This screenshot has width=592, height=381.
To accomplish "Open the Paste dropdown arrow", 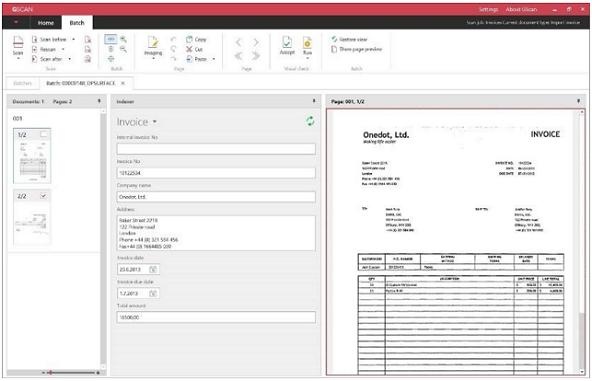I will pos(214,59).
